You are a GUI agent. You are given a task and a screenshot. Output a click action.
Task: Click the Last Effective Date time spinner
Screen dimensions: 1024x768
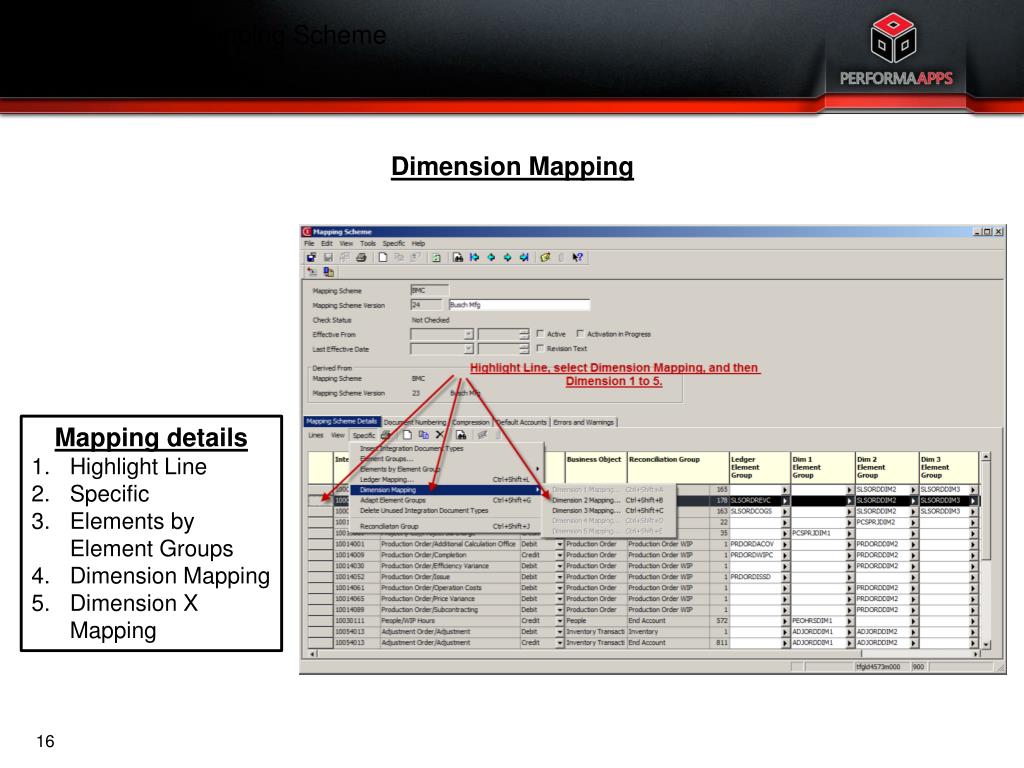[524, 349]
